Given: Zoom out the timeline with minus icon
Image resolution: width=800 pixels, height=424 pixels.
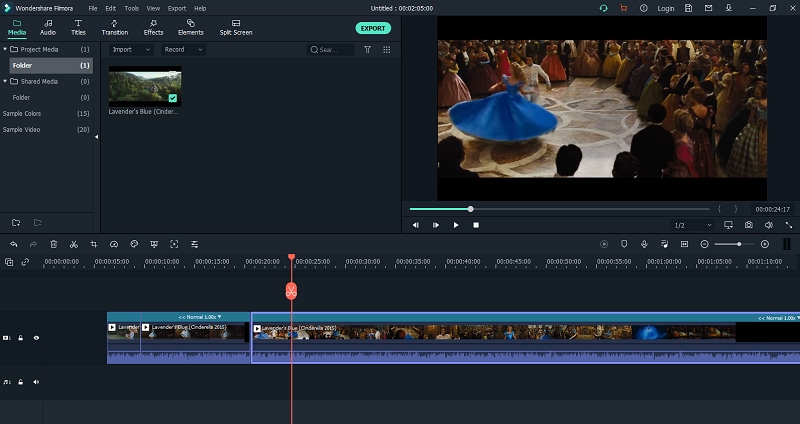Looking at the screenshot, I should coord(705,244).
